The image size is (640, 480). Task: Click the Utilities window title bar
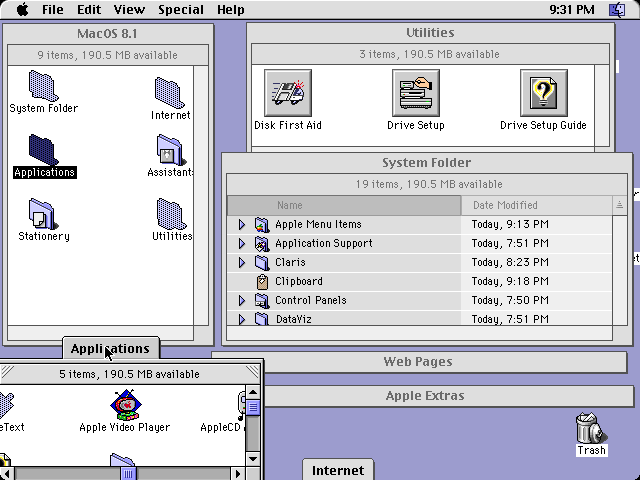[430, 33]
